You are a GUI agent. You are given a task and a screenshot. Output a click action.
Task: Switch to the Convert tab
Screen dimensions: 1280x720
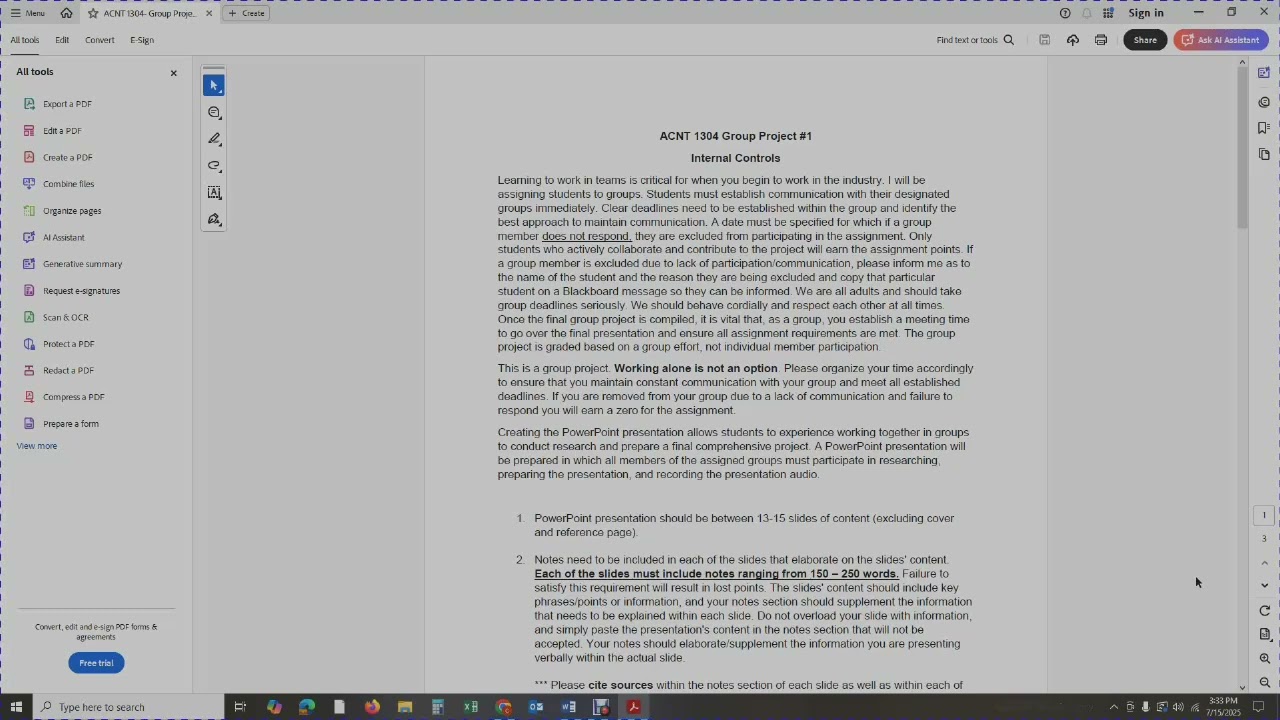click(x=100, y=40)
